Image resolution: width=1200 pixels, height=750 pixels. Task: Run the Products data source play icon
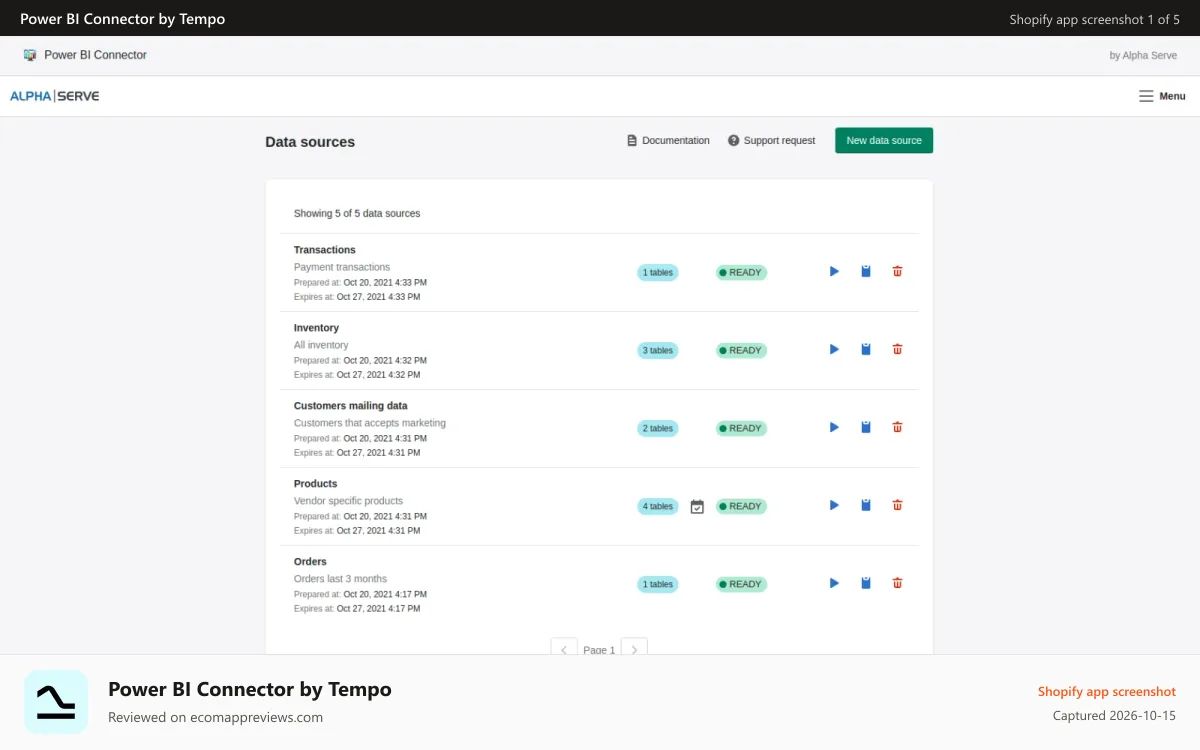pos(834,505)
